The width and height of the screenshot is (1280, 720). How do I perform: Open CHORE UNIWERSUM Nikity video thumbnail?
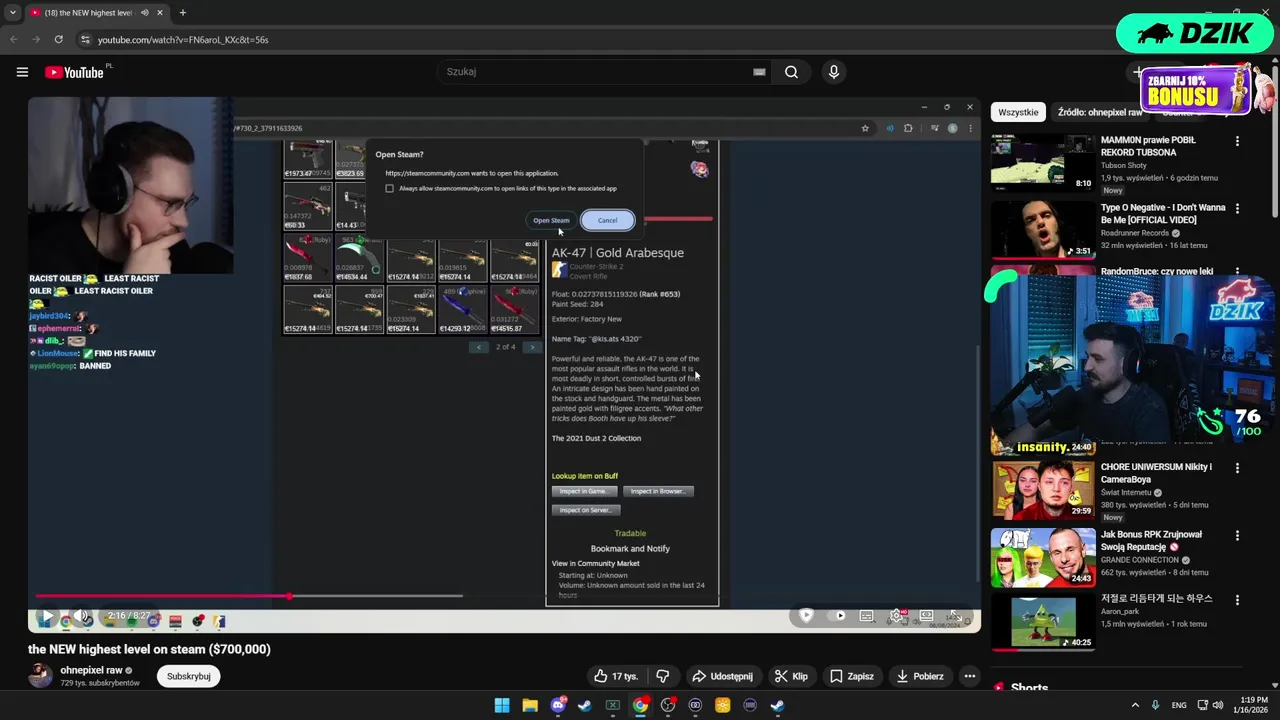point(1043,489)
